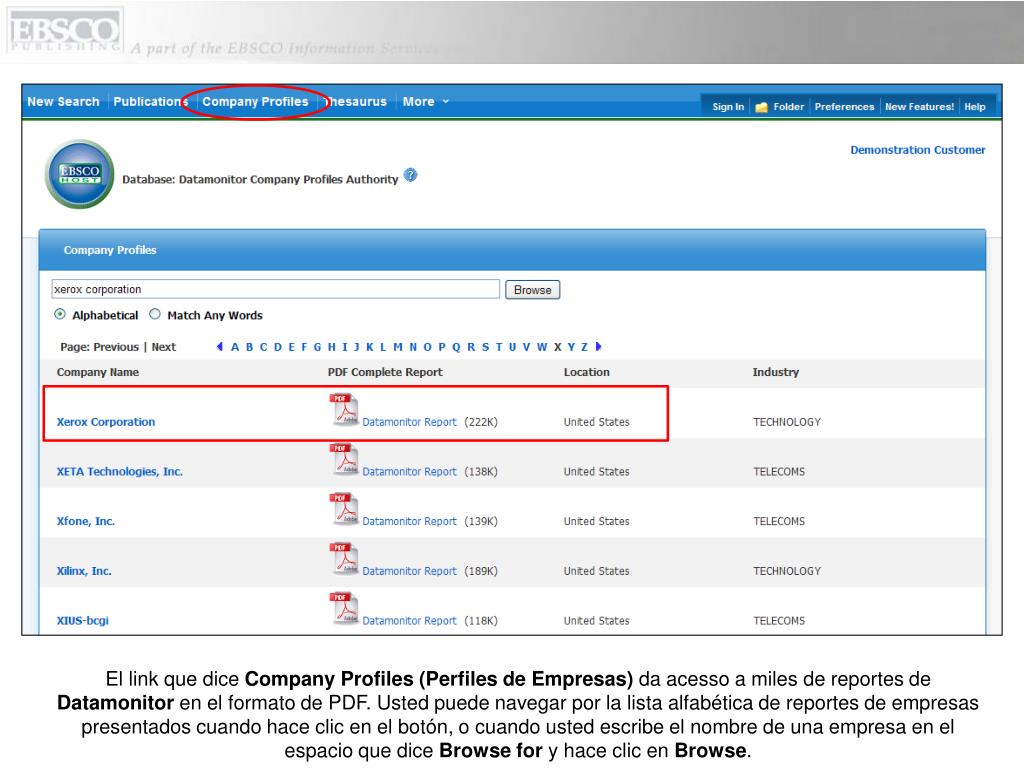1024x768 pixels.
Task: Click the Folder icon in top bar
Action: pos(761,107)
